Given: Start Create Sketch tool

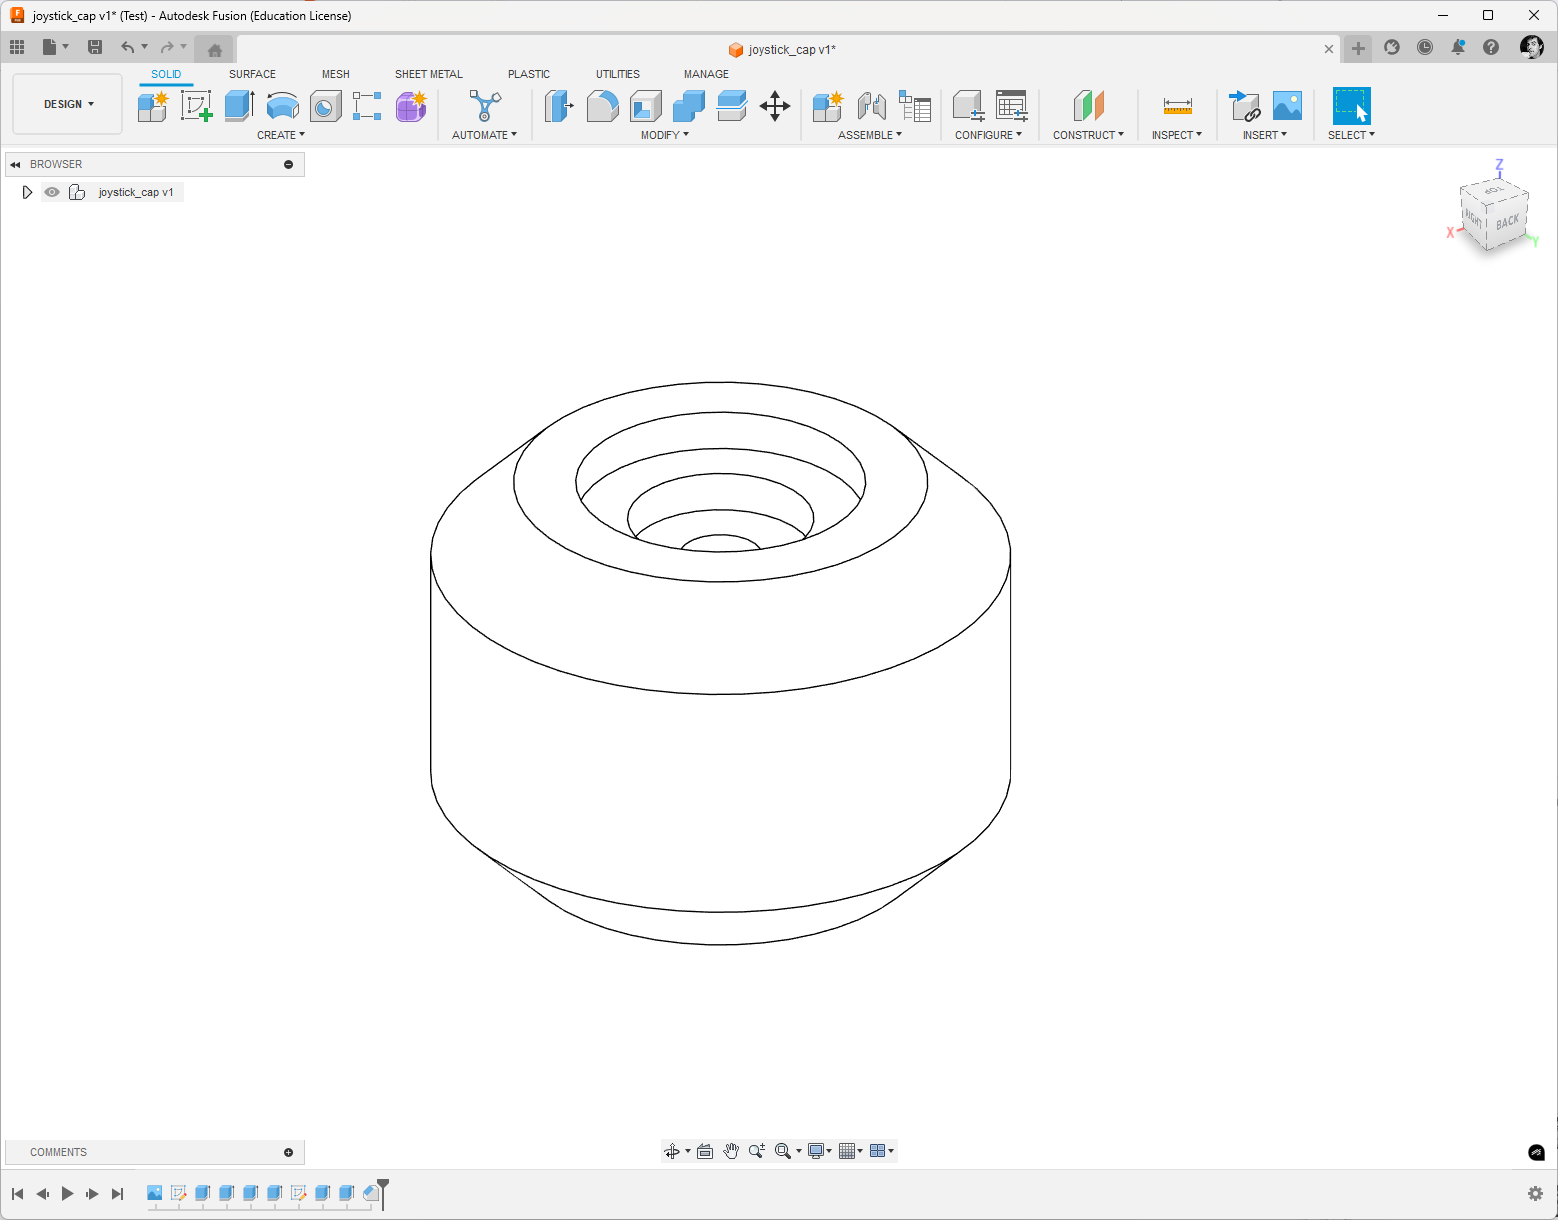Looking at the screenshot, I should click(196, 106).
